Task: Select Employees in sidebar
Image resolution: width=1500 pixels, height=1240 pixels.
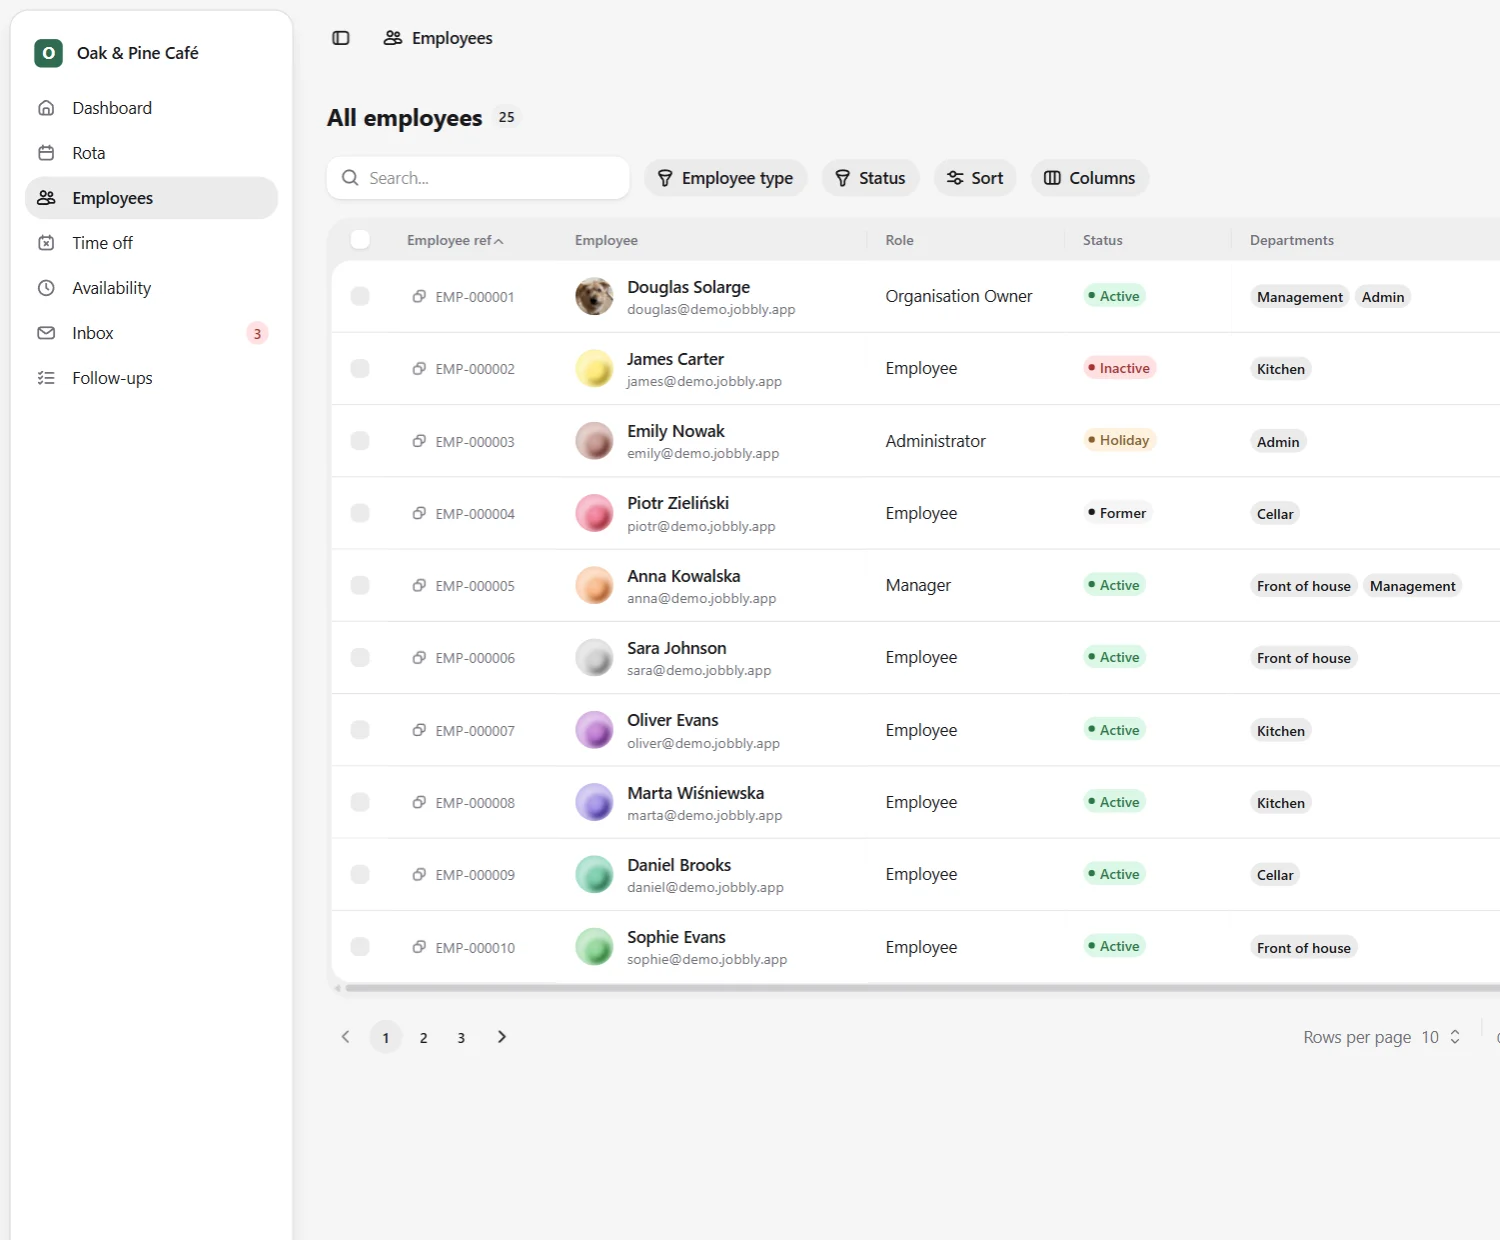Action: [151, 198]
